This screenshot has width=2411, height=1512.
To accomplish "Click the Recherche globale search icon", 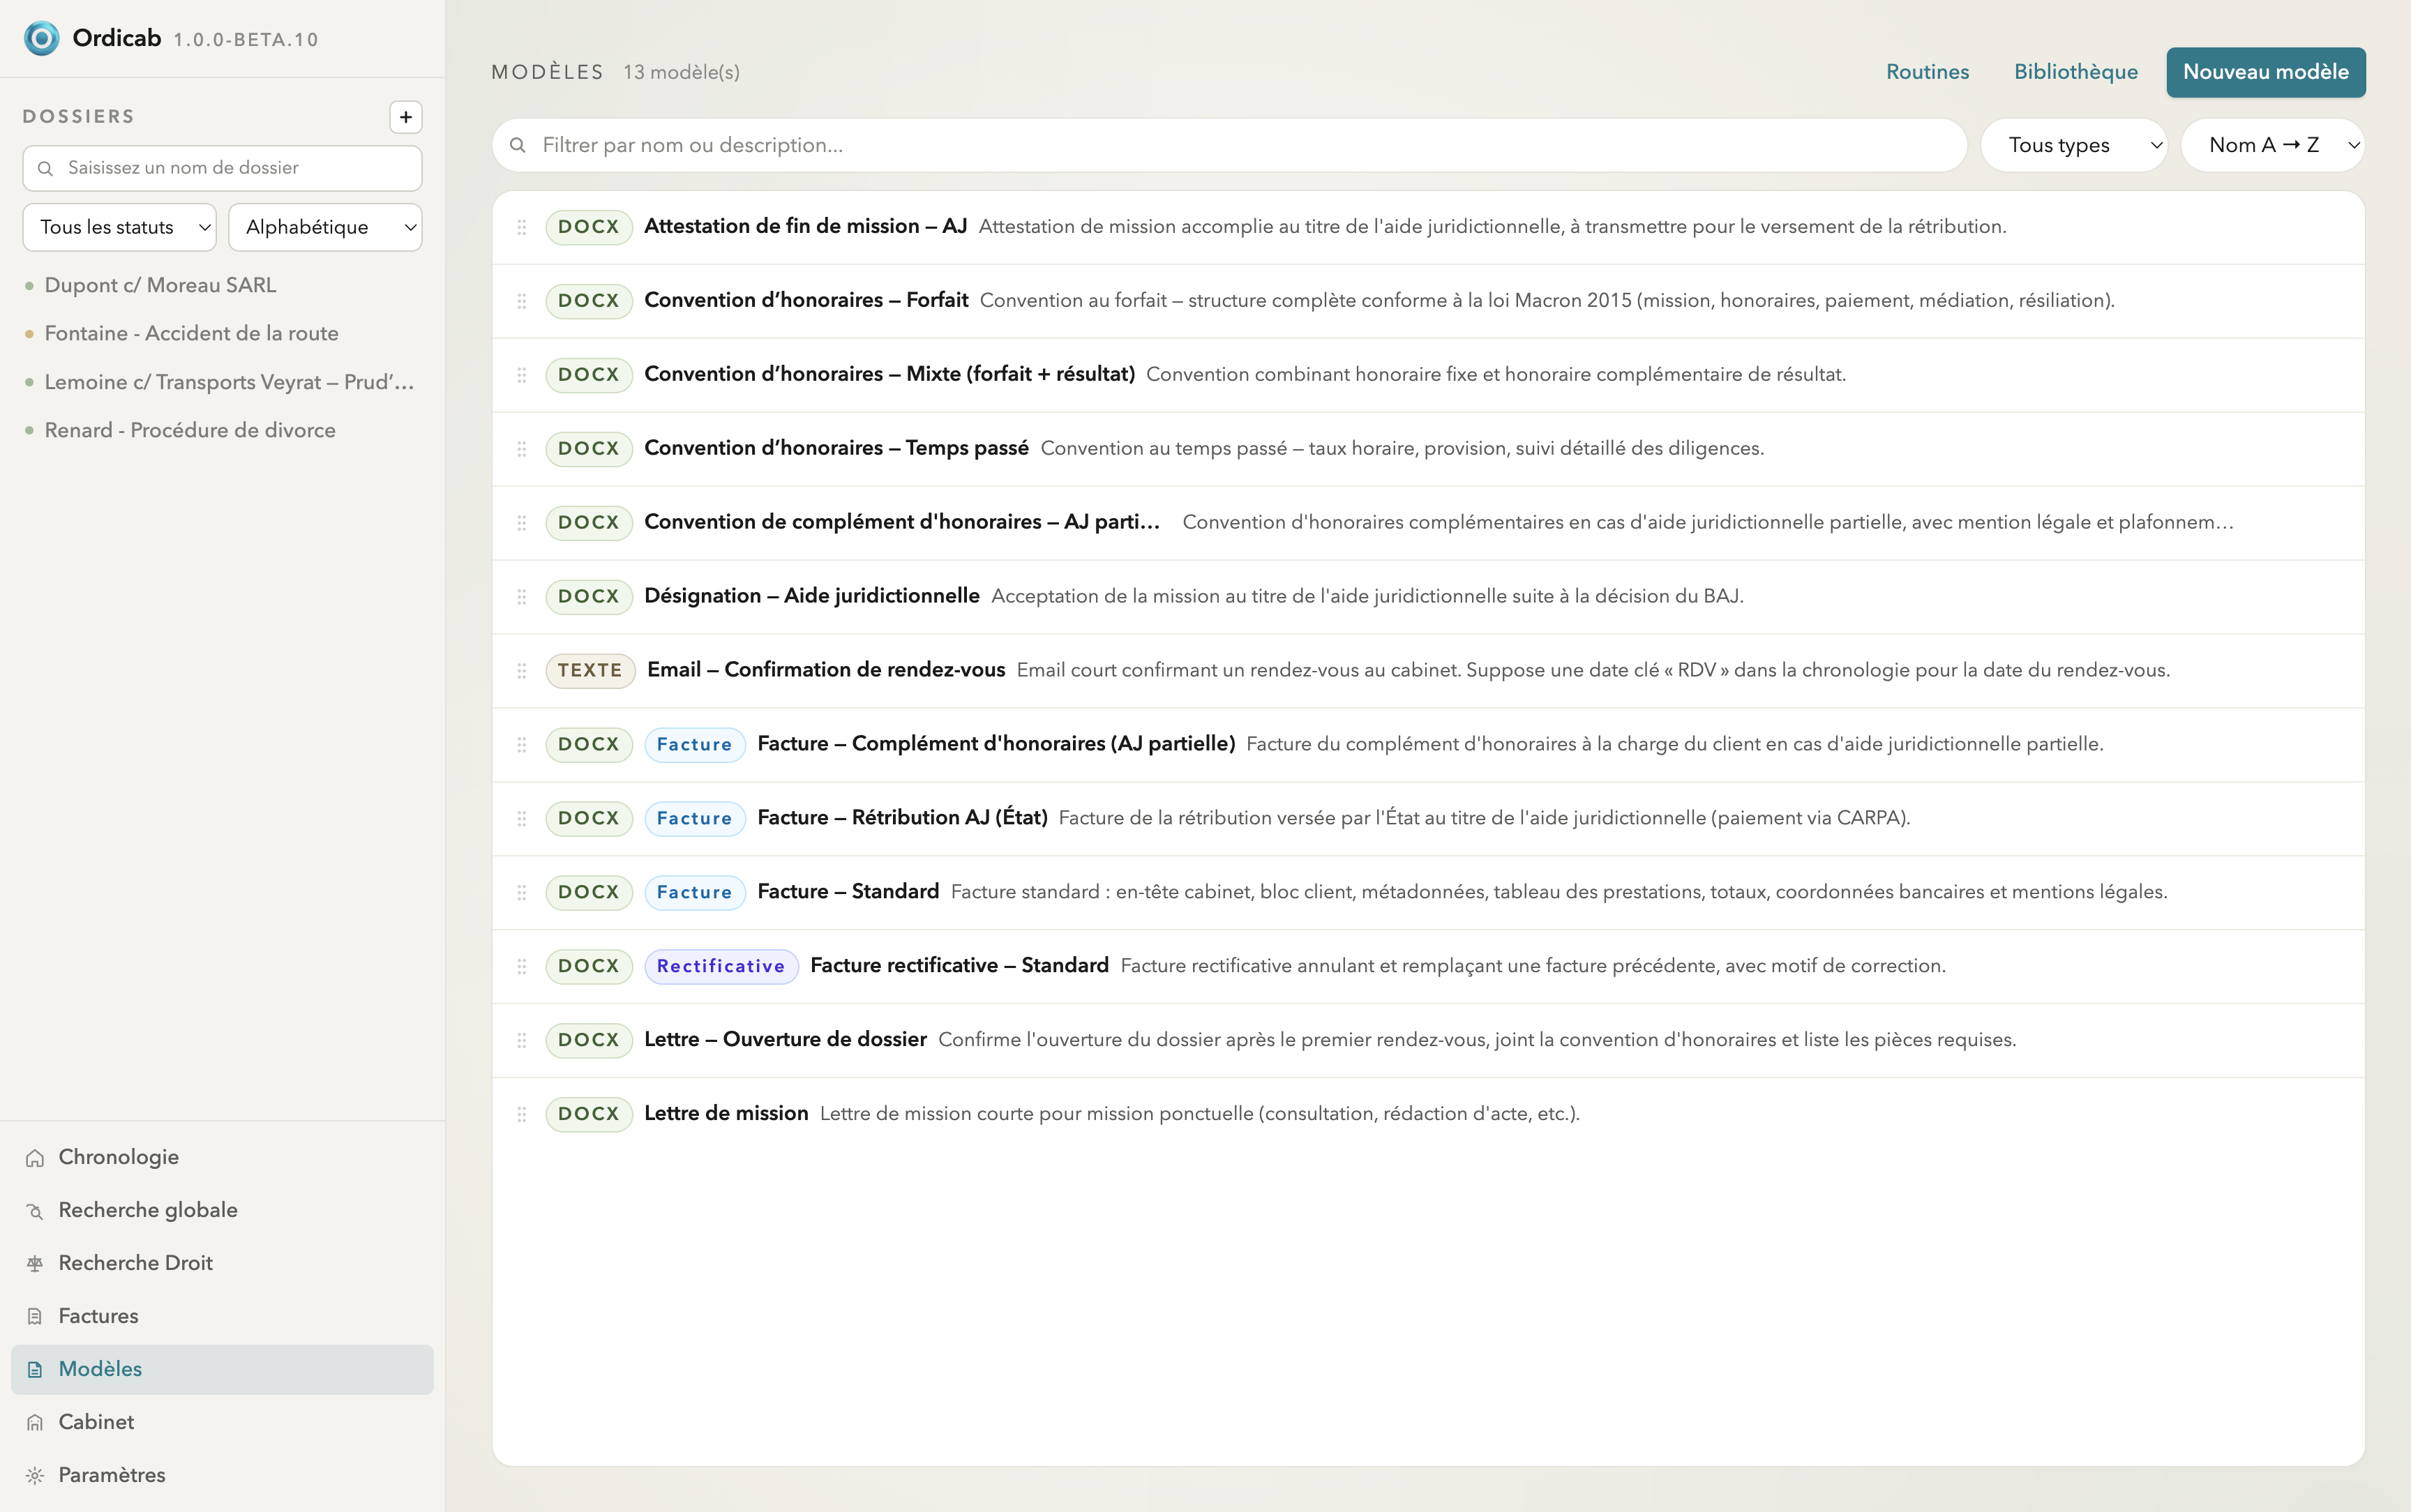I will (35, 1210).
